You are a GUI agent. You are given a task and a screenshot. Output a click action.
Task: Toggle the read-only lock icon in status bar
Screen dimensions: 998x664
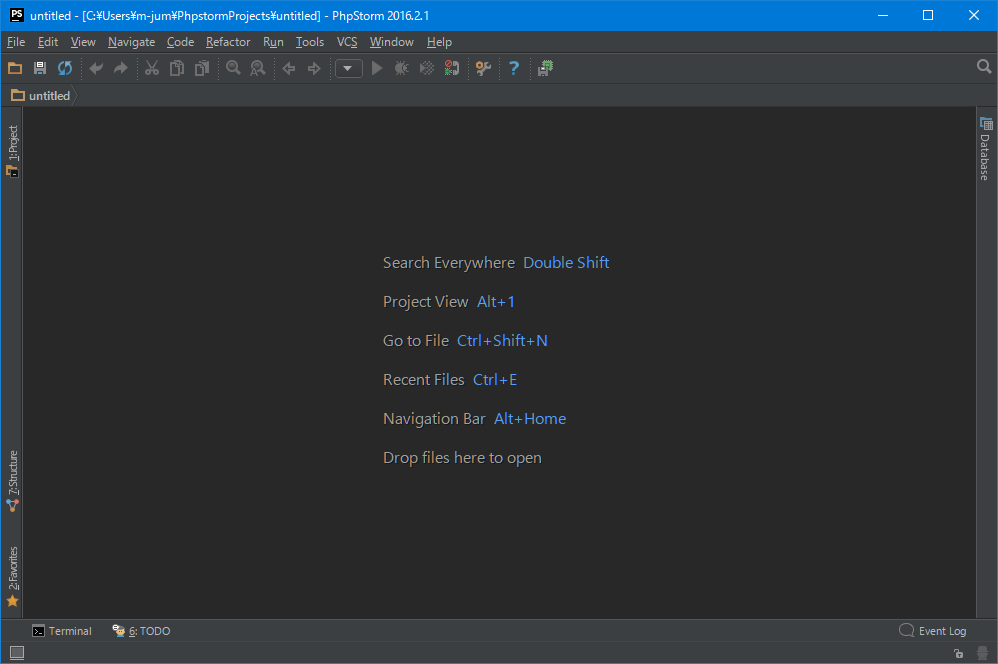[958, 653]
